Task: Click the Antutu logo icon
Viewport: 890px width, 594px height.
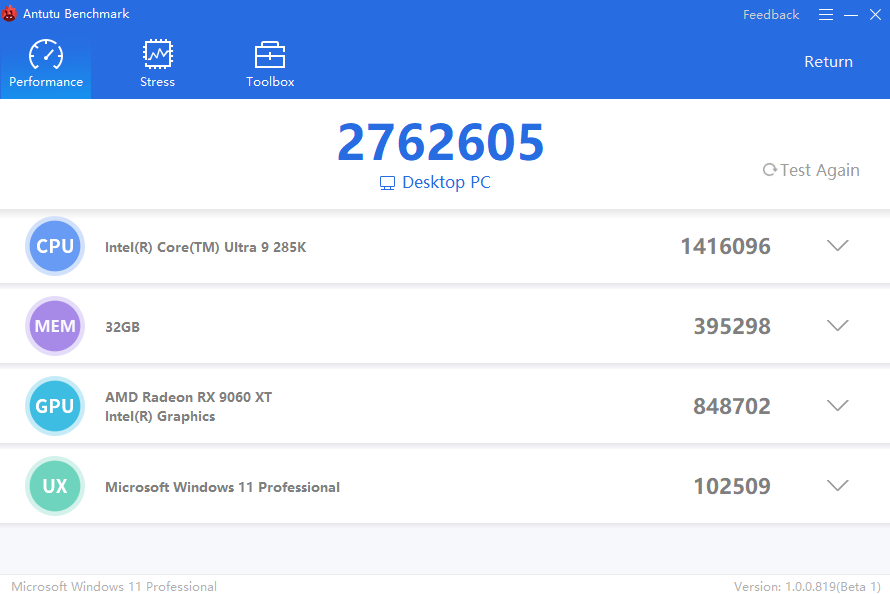Action: pos(10,14)
